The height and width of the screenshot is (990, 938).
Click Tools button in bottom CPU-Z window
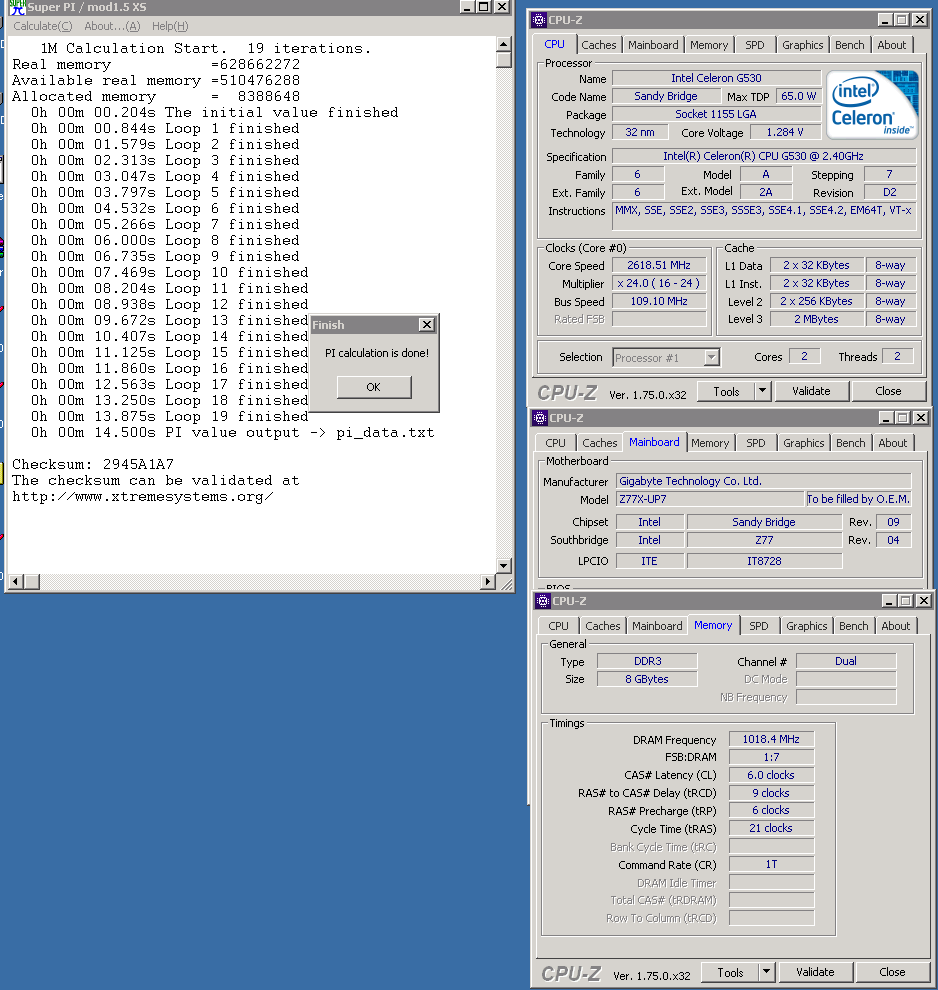pos(730,973)
